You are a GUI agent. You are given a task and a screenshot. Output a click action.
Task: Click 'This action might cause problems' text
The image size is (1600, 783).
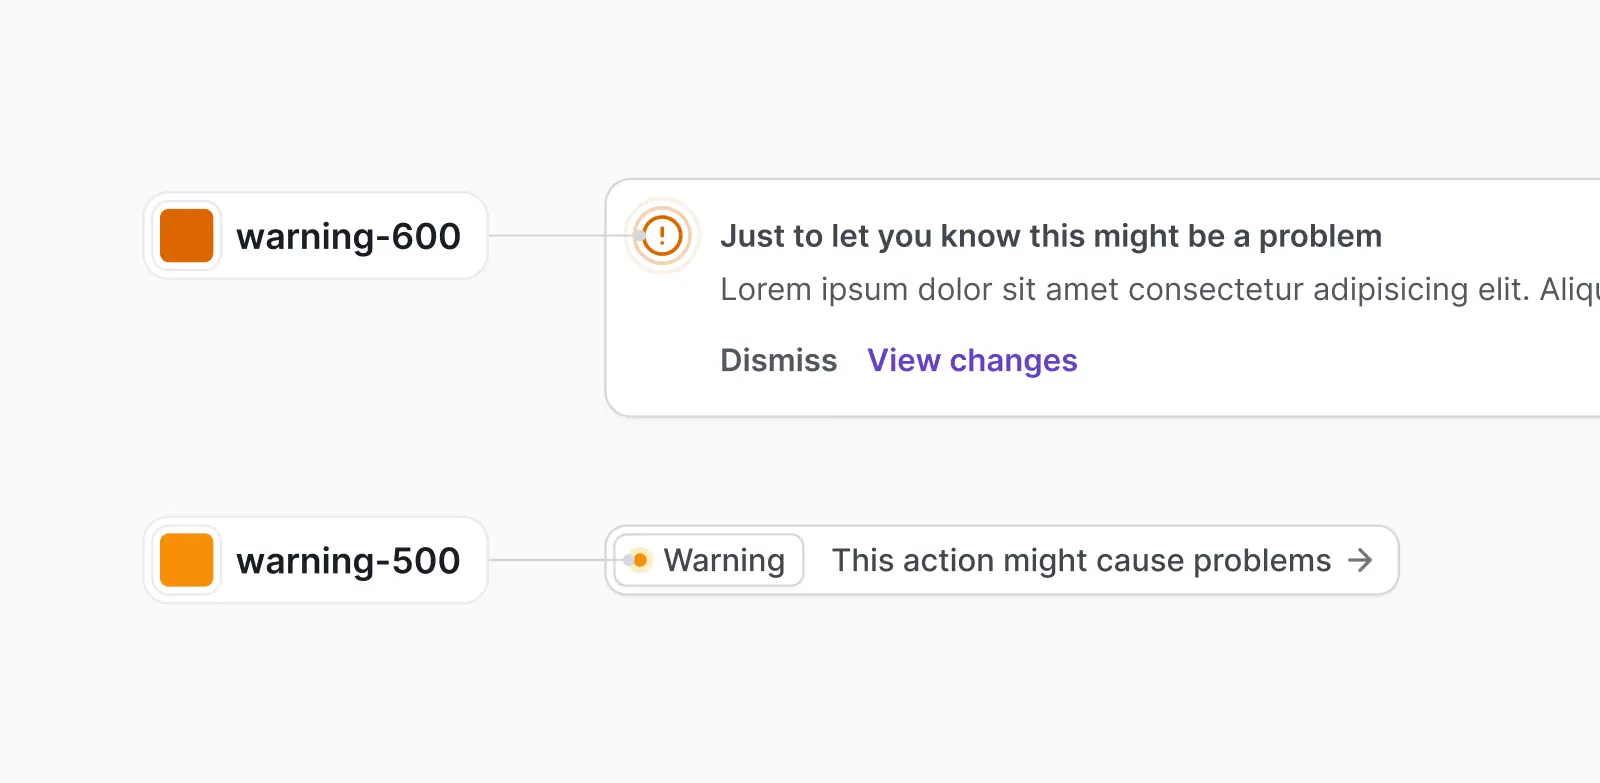(1081, 560)
